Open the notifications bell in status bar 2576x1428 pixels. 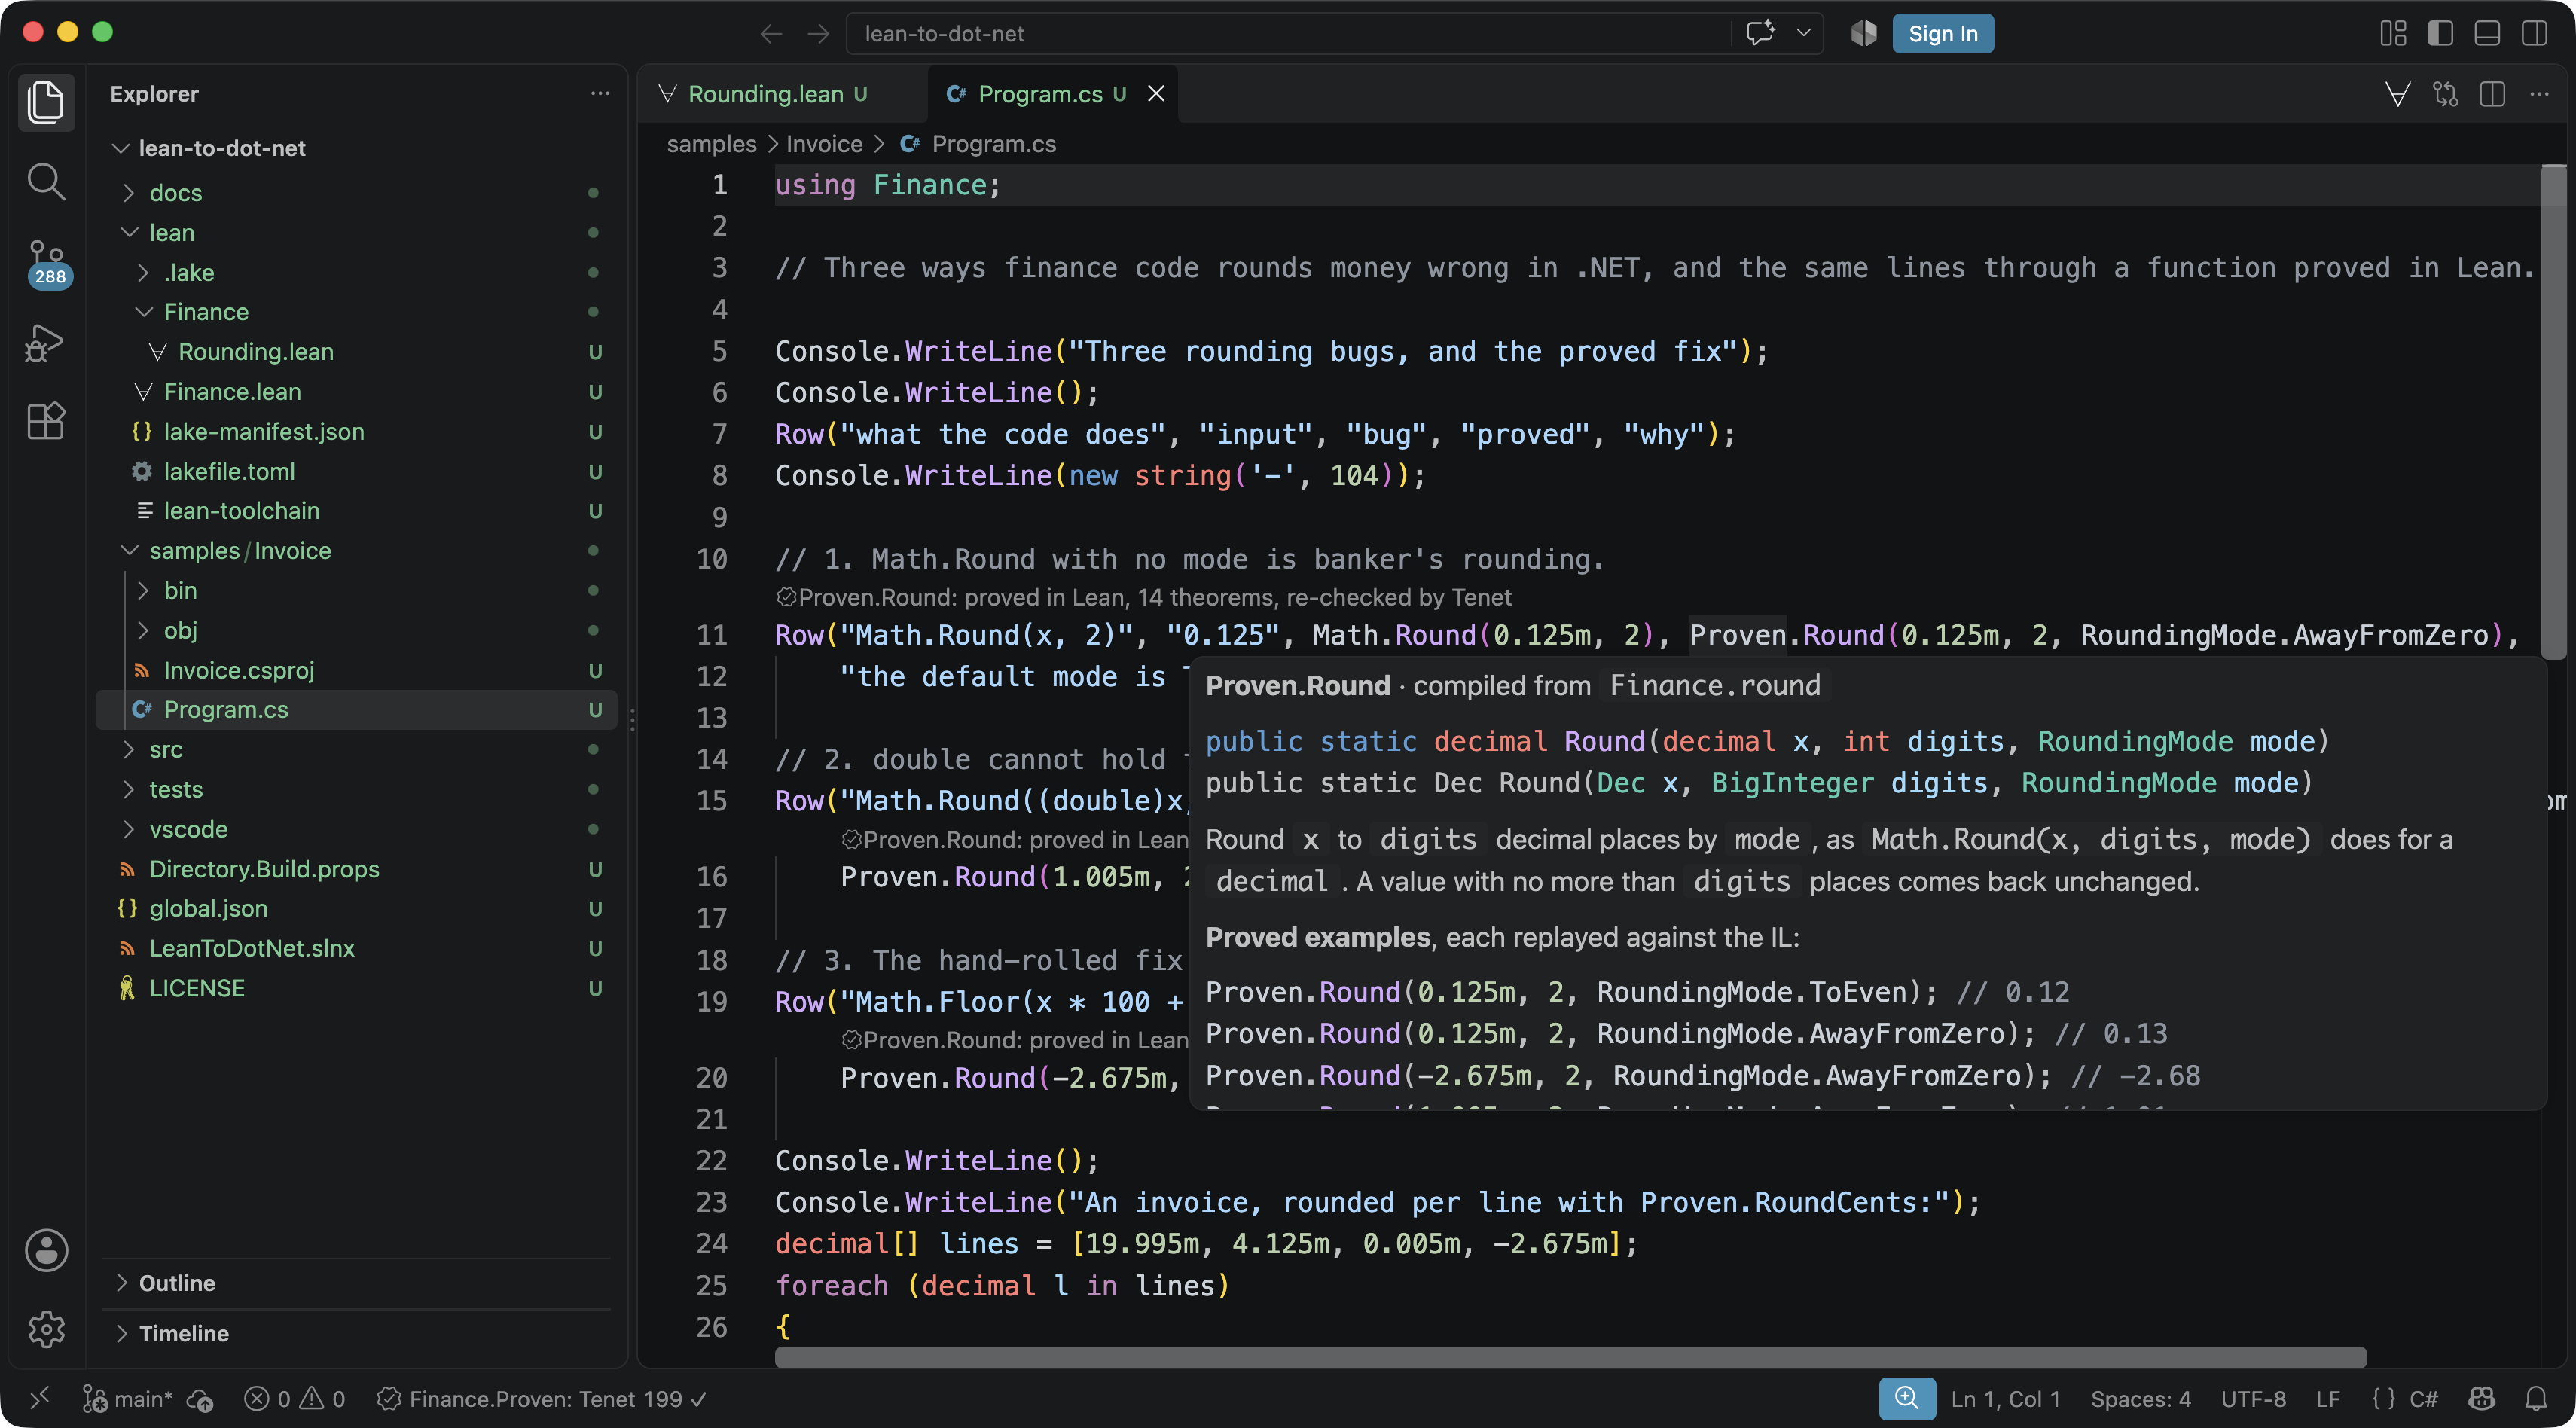(2536, 1398)
